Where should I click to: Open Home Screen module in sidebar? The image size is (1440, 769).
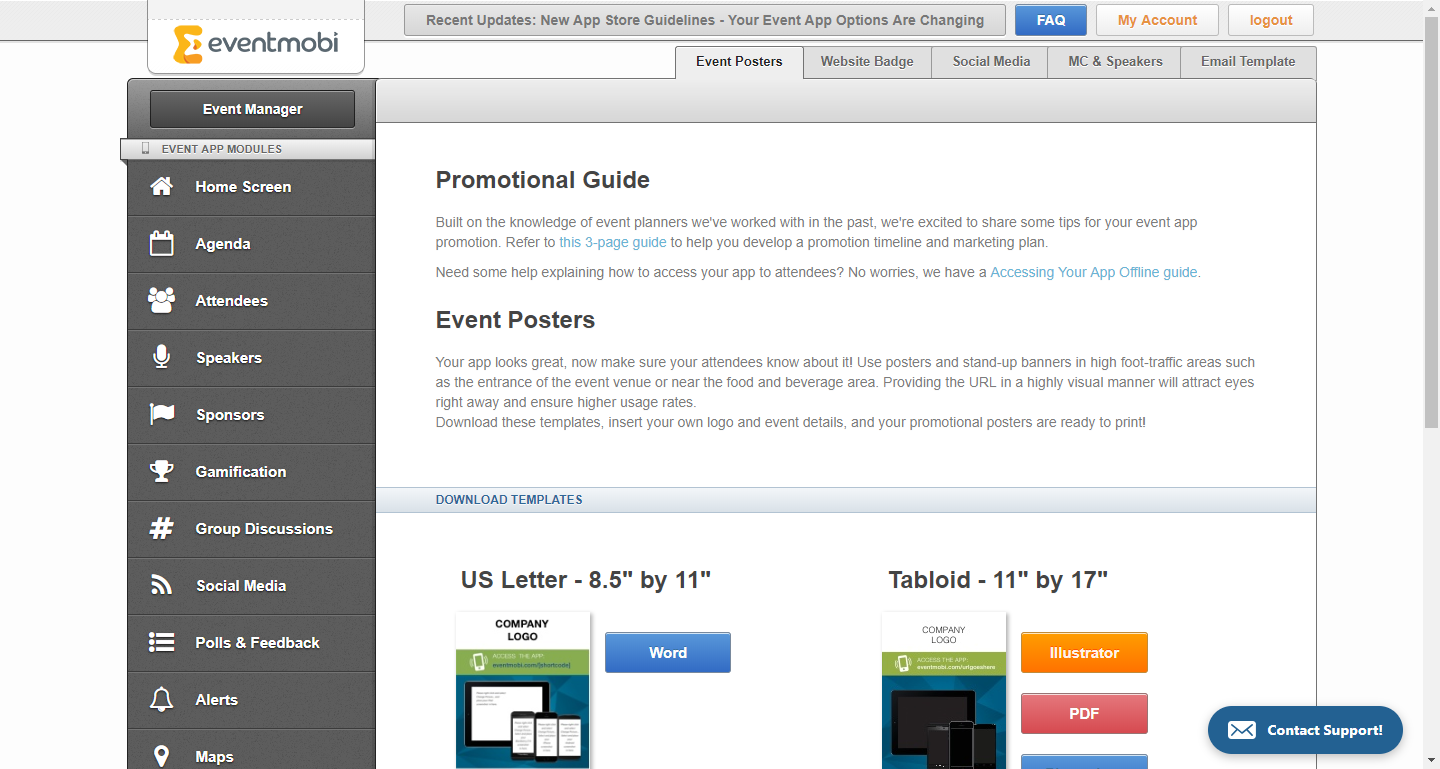point(252,187)
